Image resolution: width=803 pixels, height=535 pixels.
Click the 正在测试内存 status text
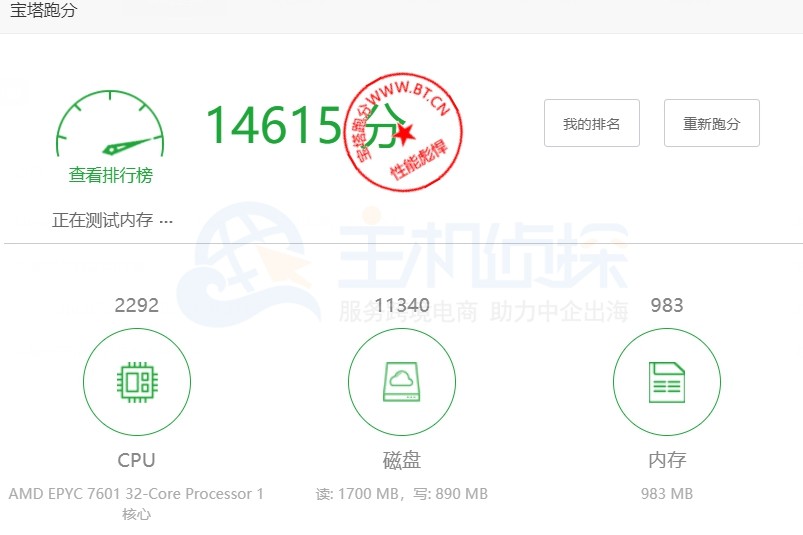(x=112, y=220)
